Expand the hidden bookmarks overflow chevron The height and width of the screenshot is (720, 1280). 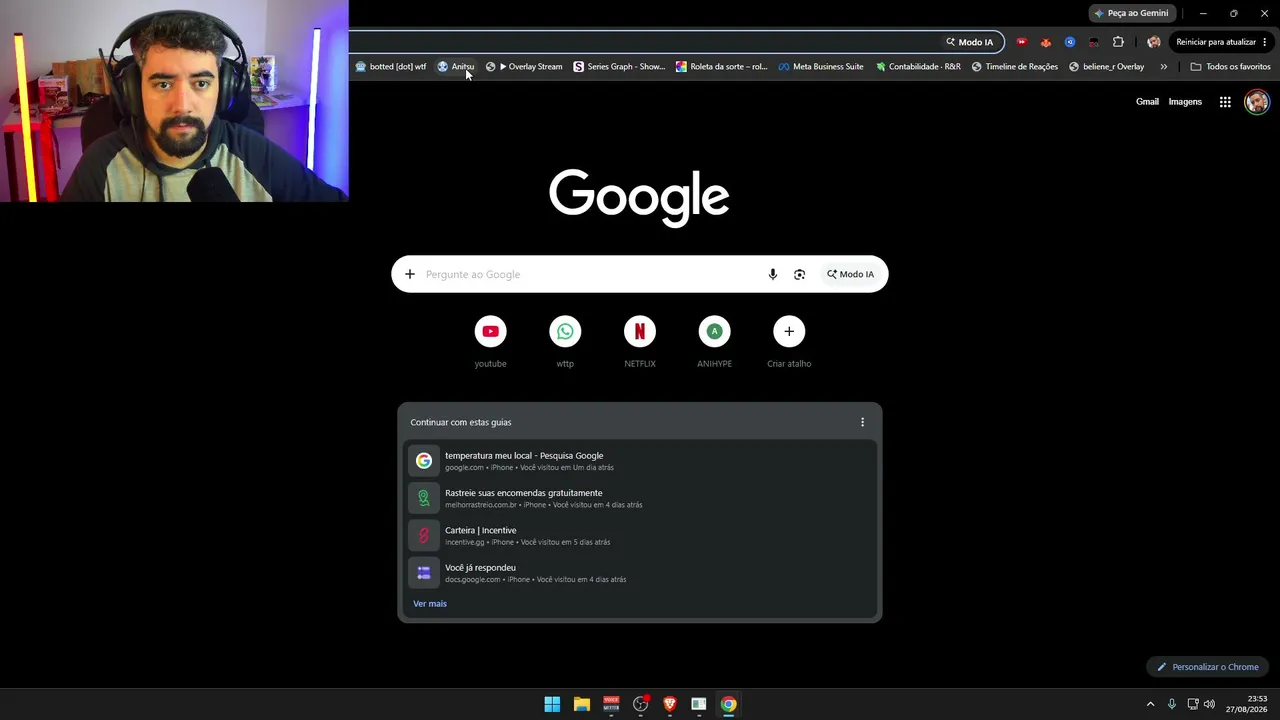click(1163, 67)
